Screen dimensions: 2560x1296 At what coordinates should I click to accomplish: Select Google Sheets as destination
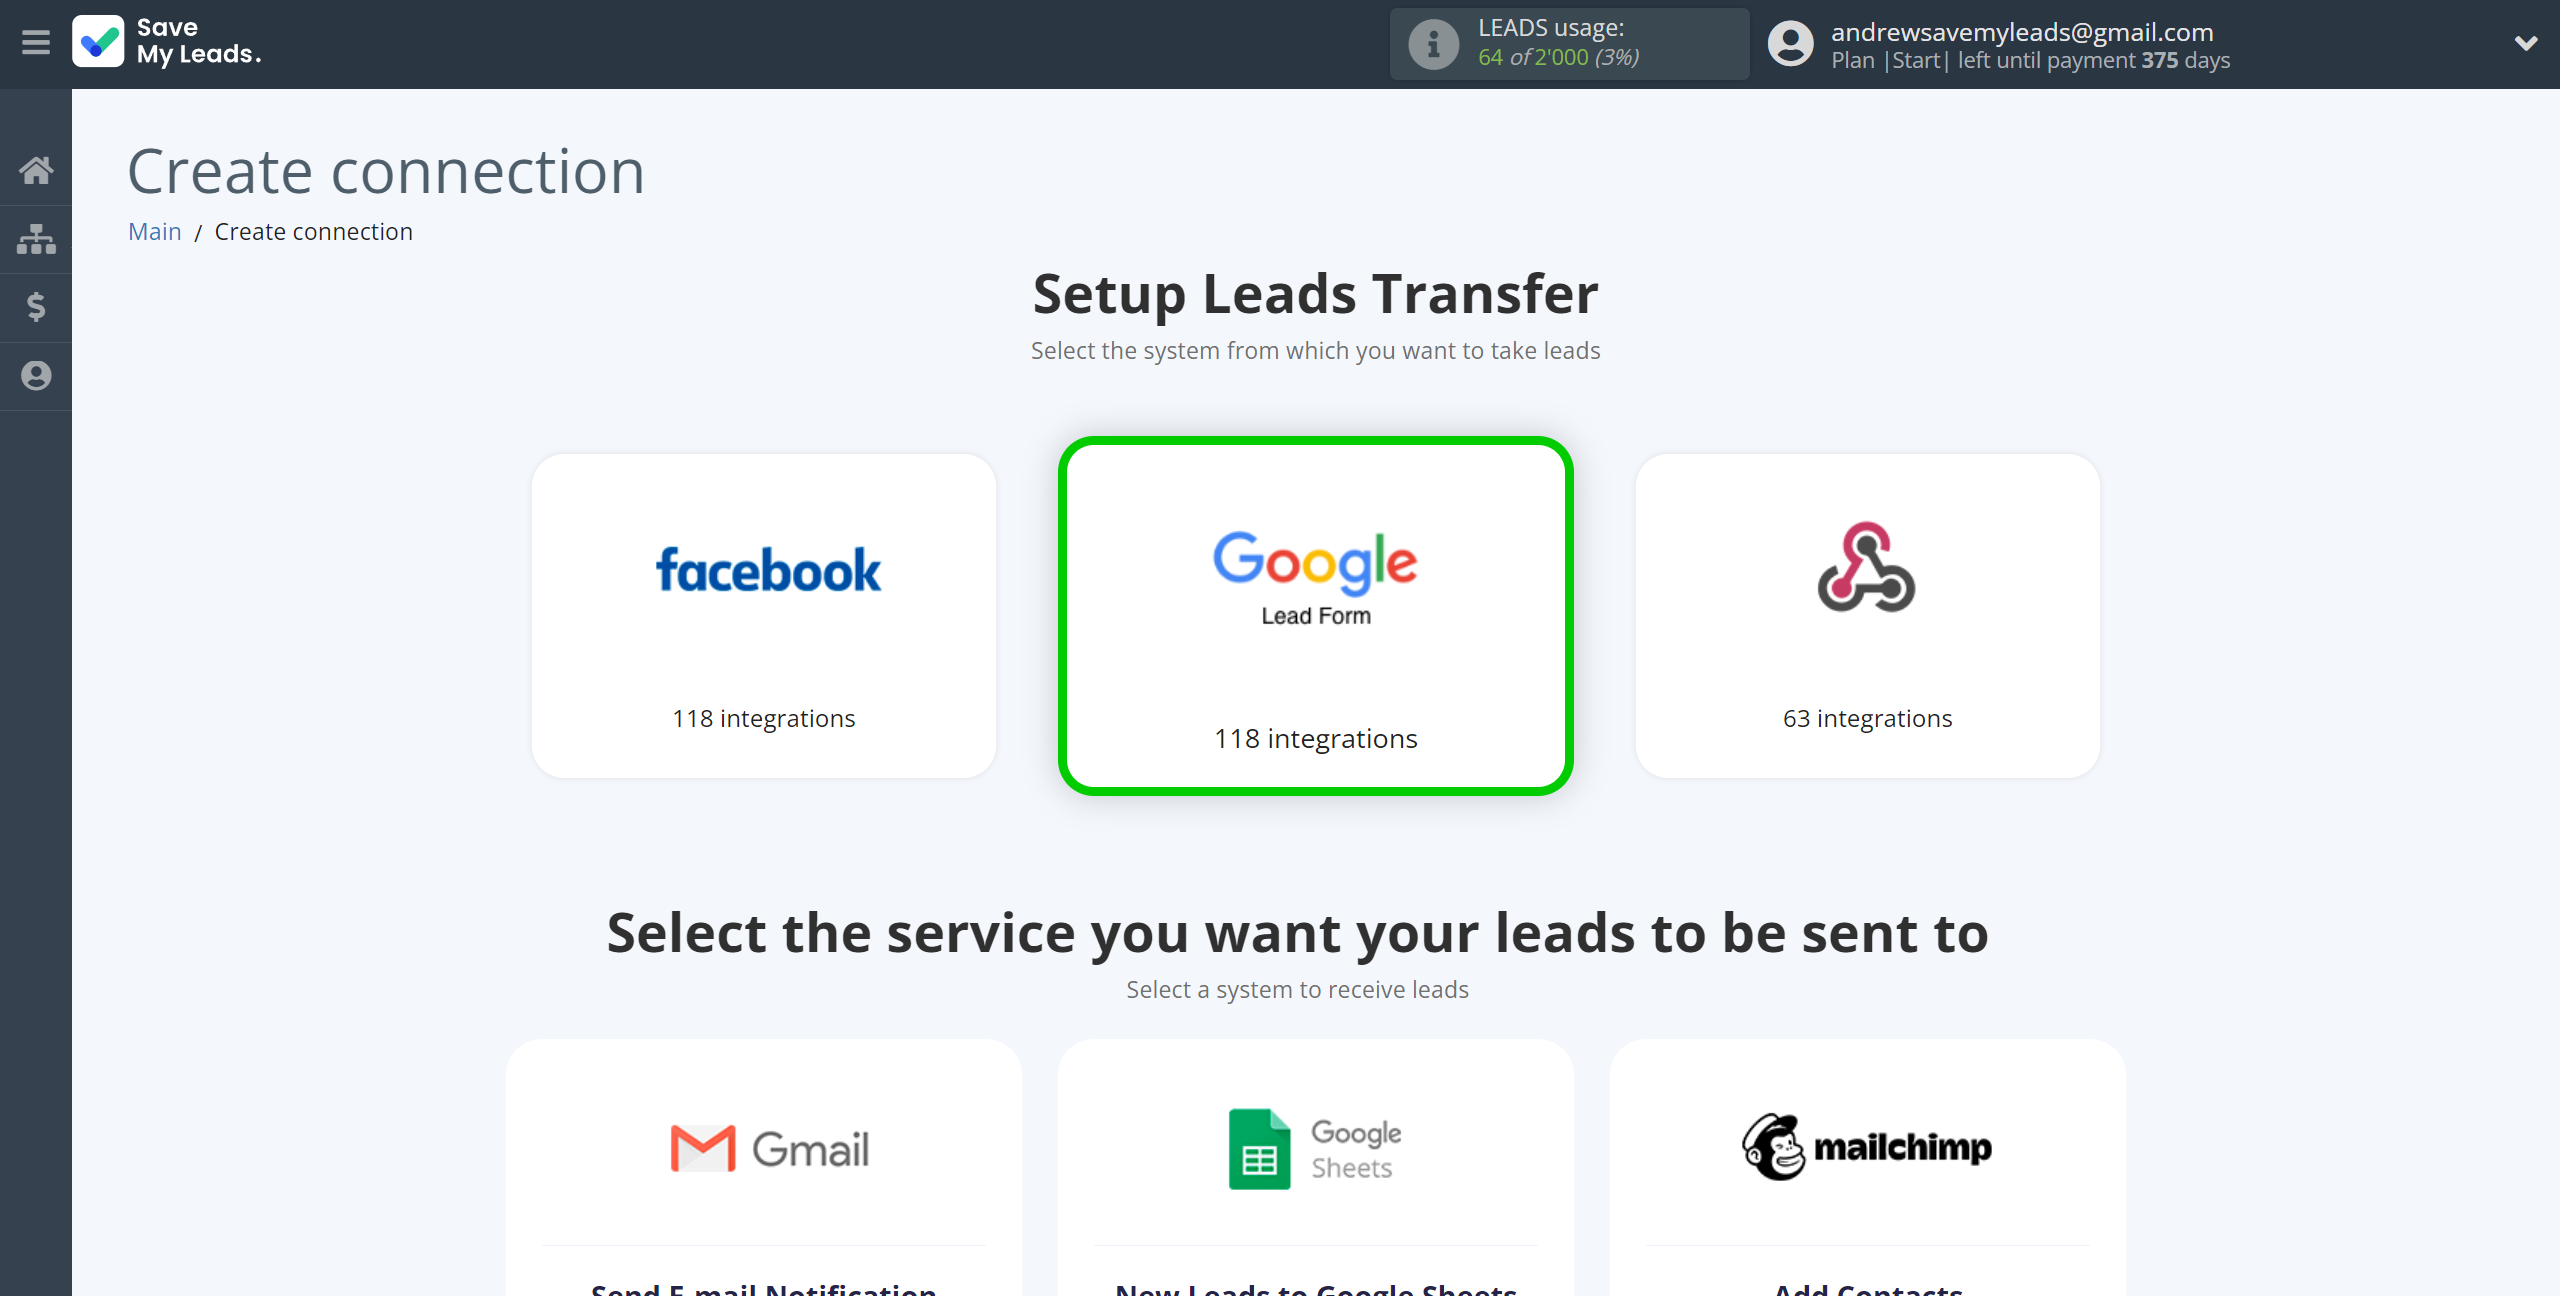[x=1314, y=1147]
